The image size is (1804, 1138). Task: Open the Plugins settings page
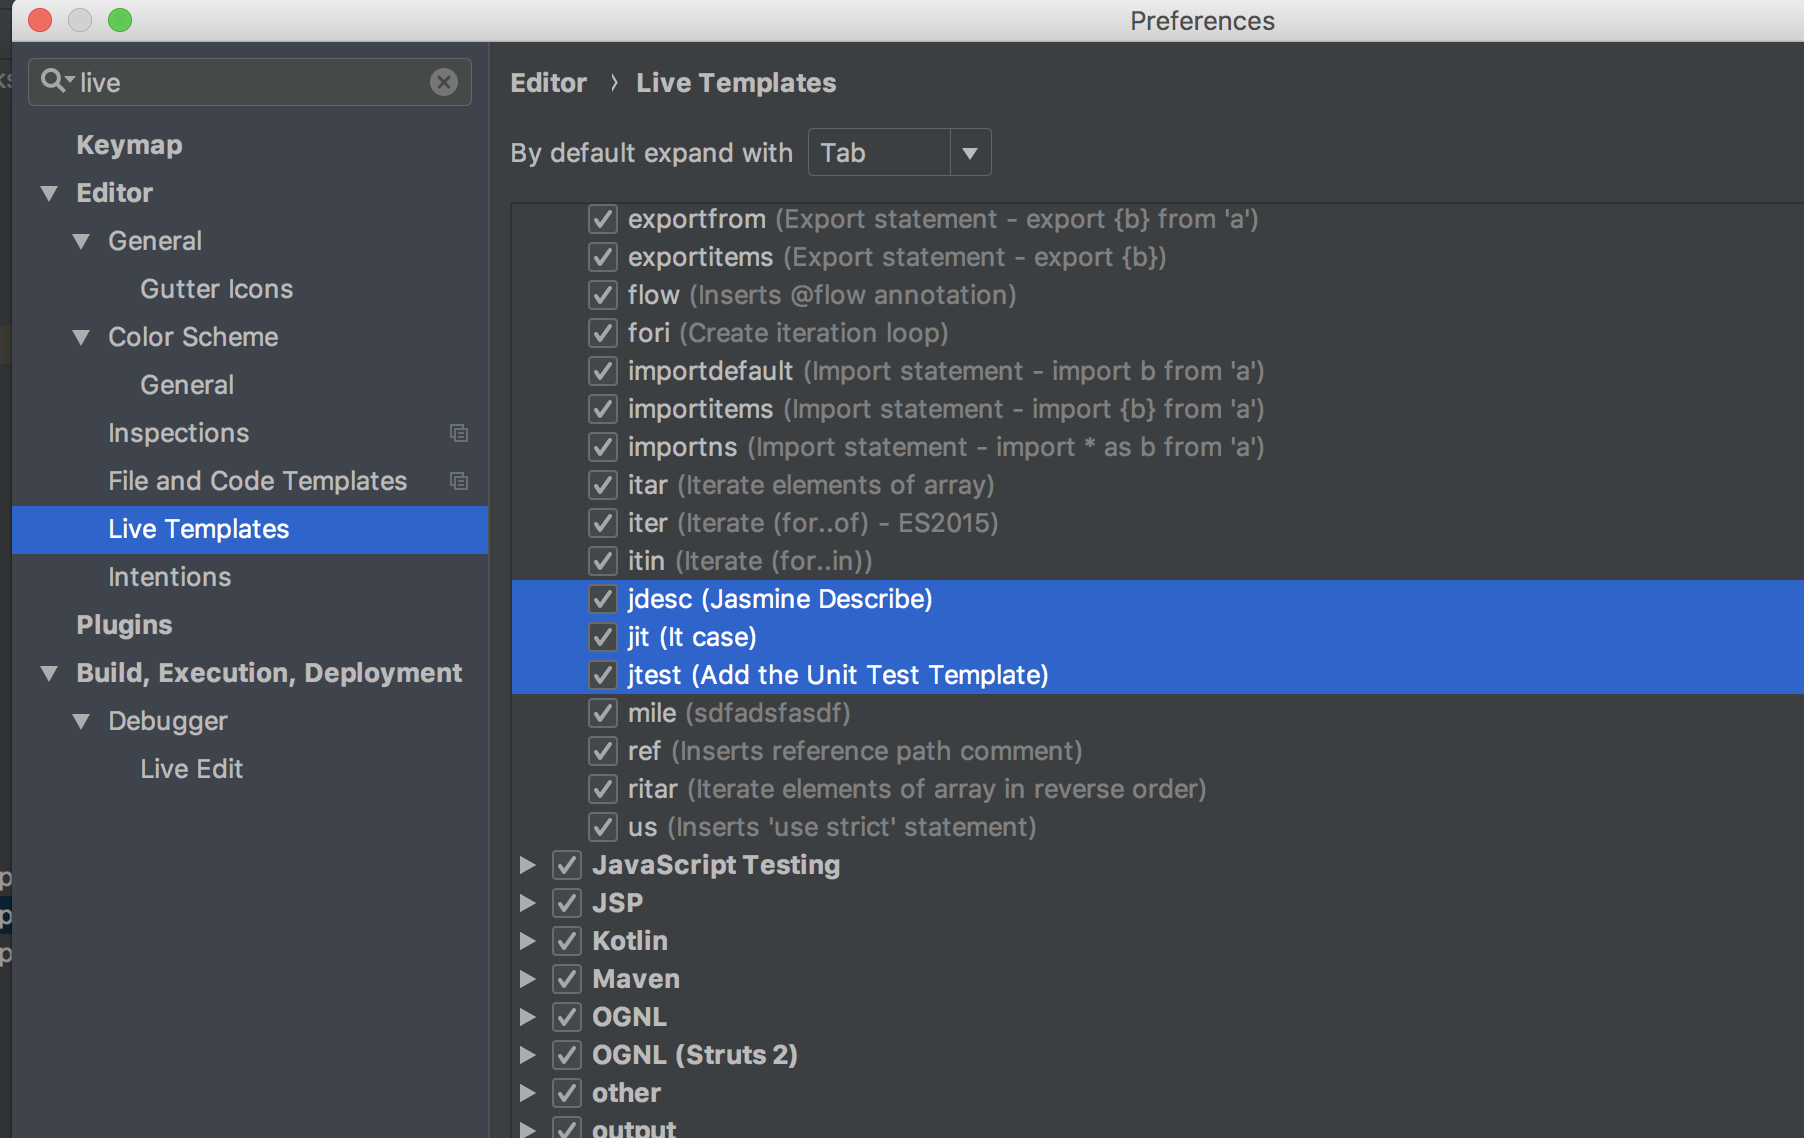coord(124,625)
